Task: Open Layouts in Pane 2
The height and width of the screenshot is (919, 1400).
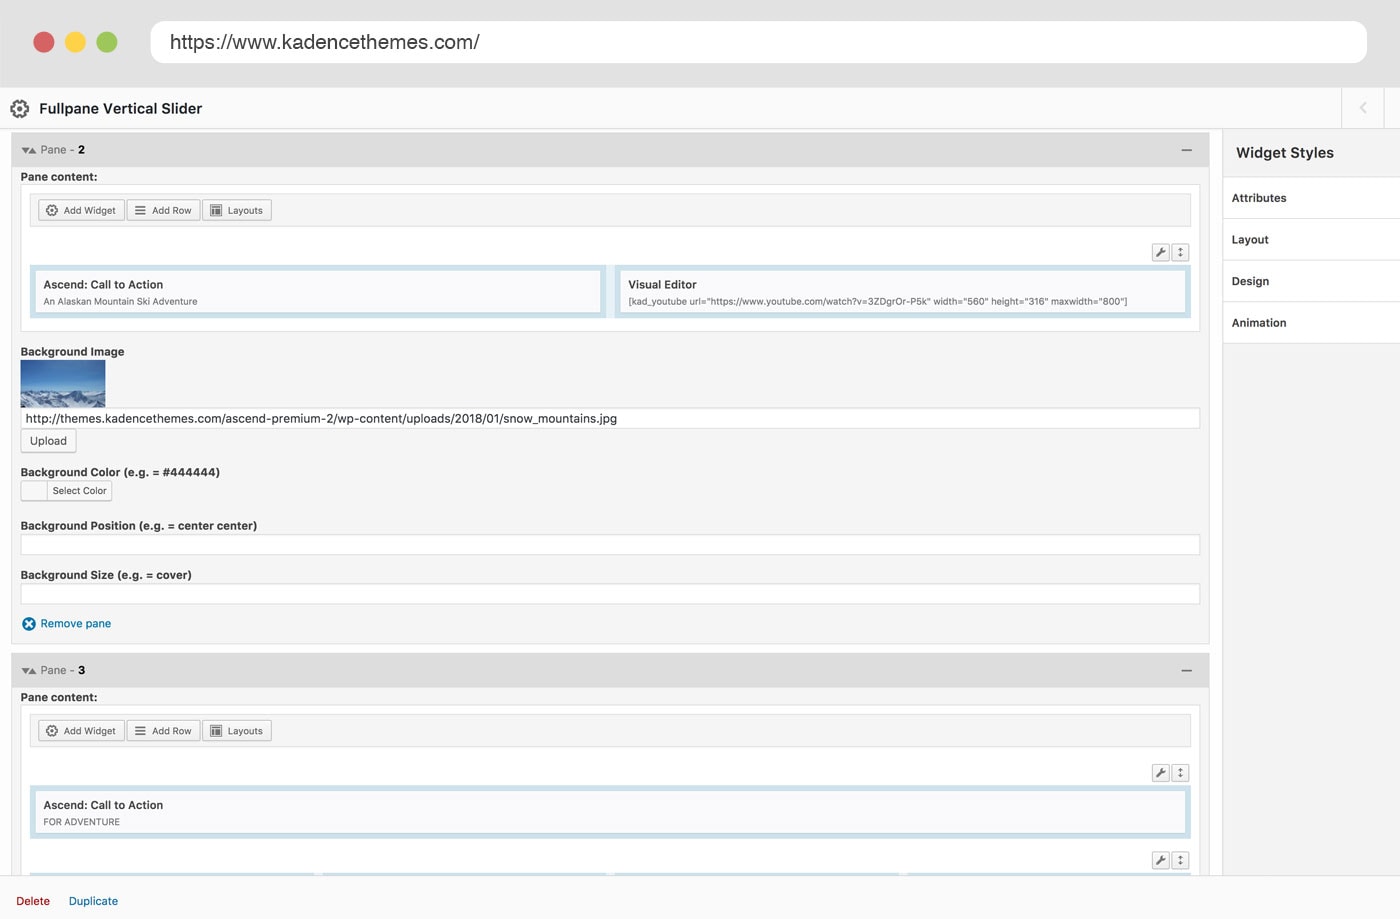Action: (237, 210)
